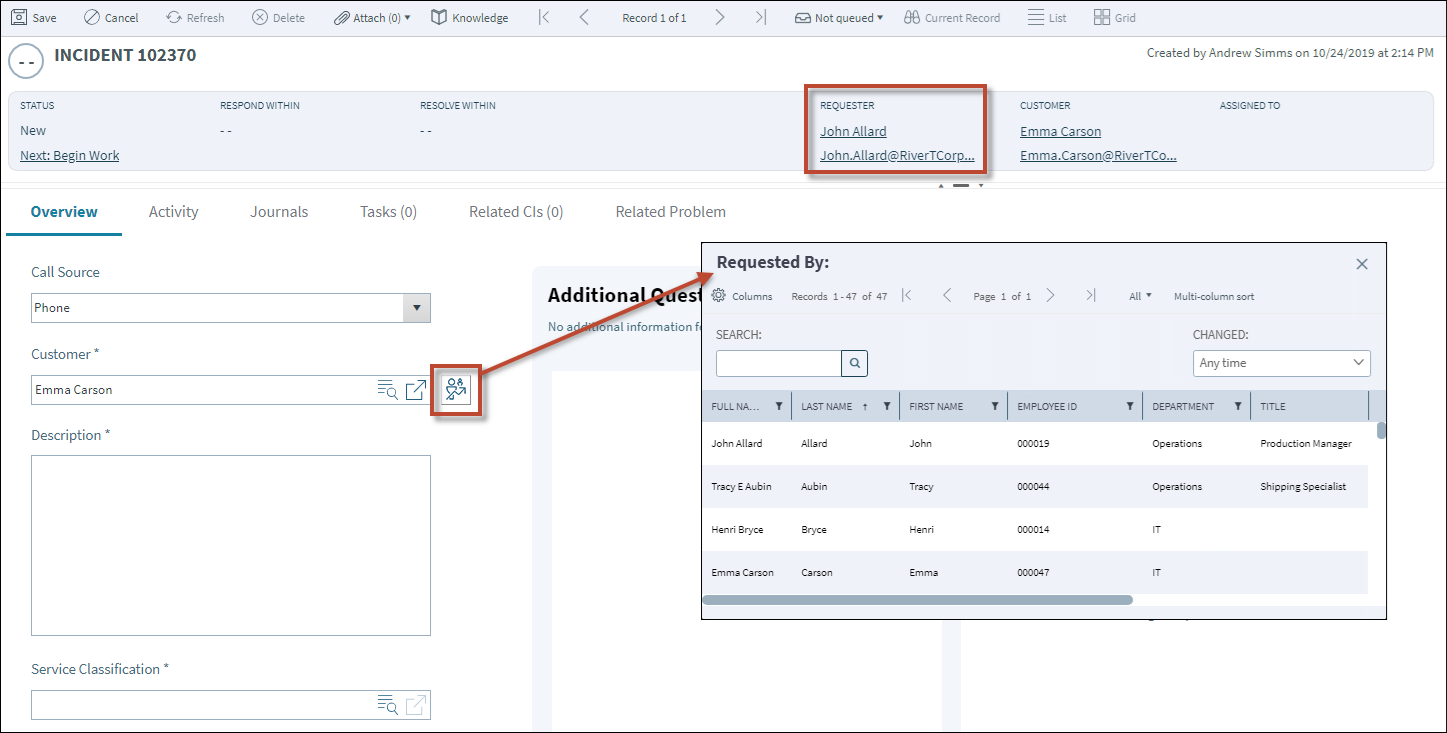Open Columns settings gear in Requested By dialog
Viewport: 1447px width, 733px height.
coord(718,295)
